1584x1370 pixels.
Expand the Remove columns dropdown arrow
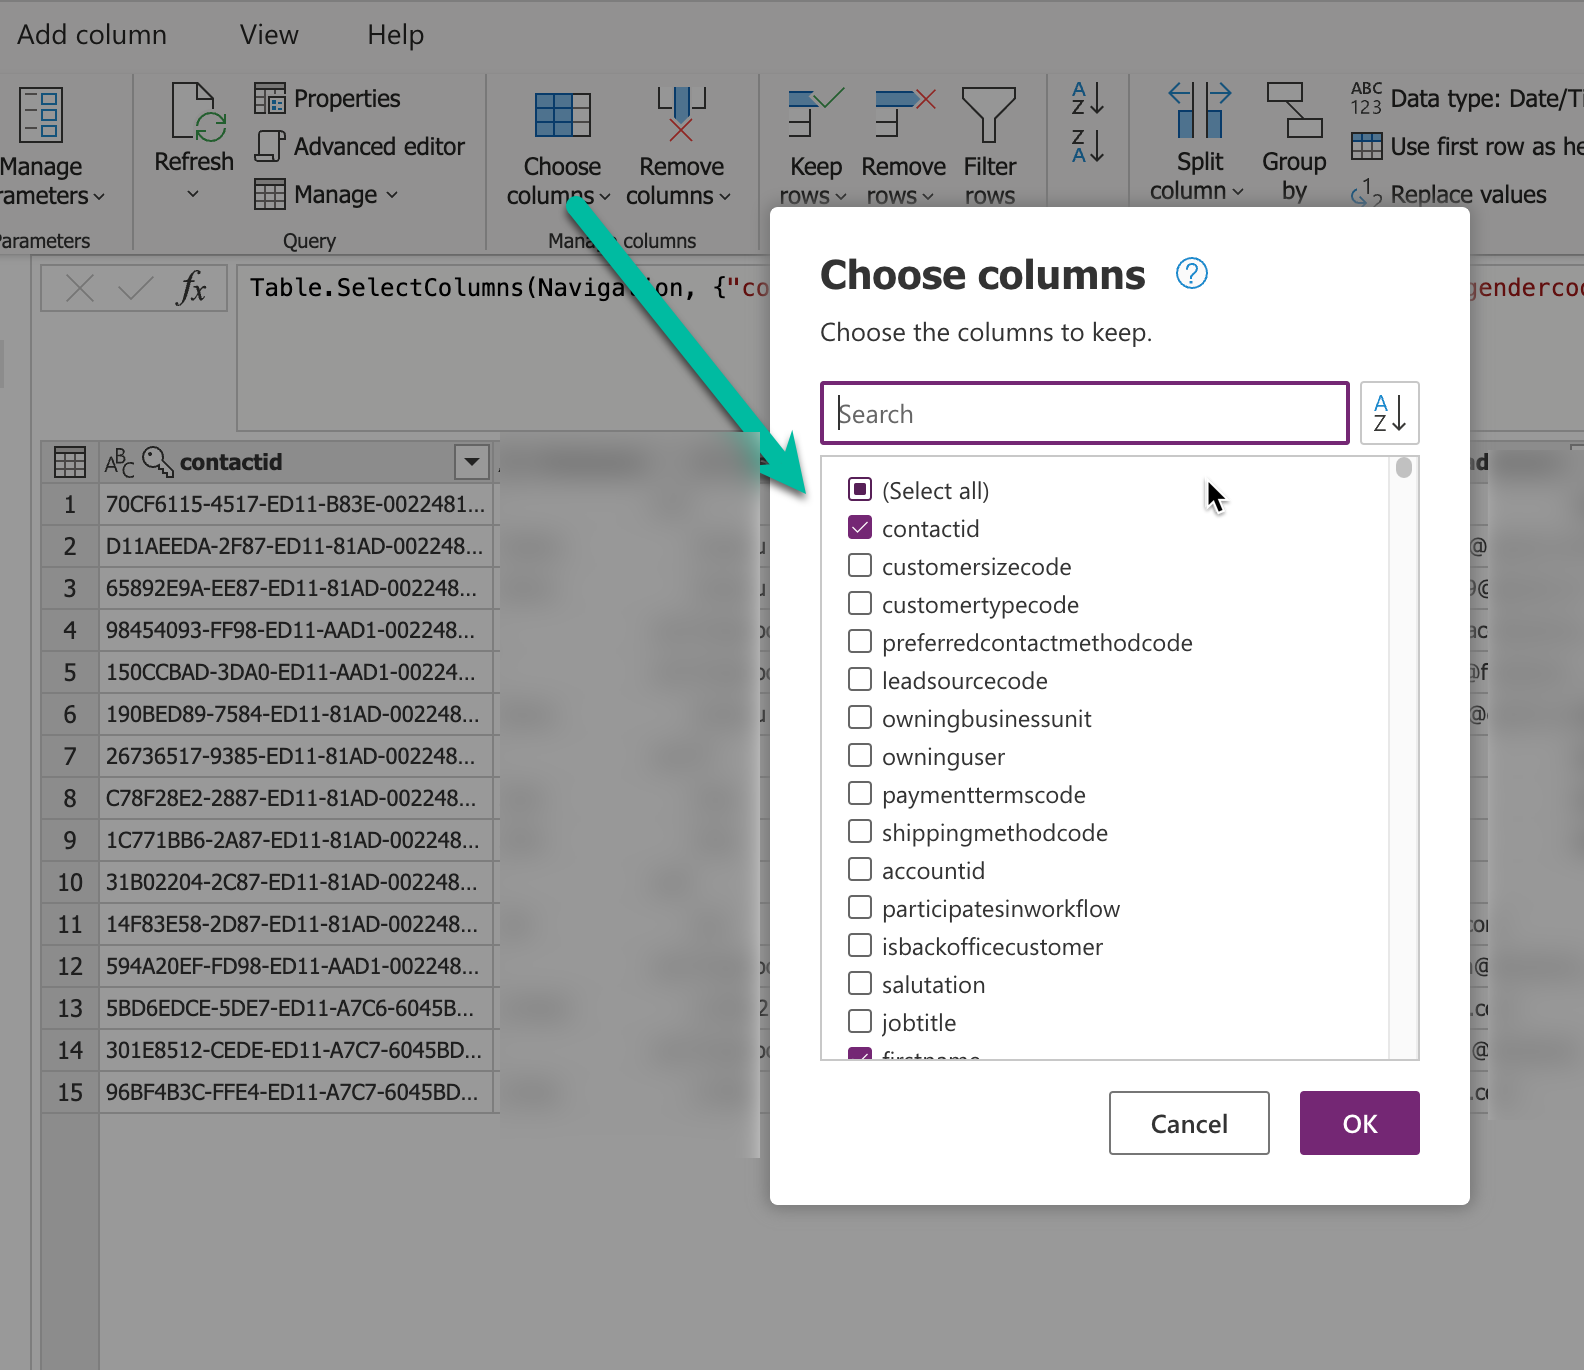pyautogui.click(x=725, y=196)
